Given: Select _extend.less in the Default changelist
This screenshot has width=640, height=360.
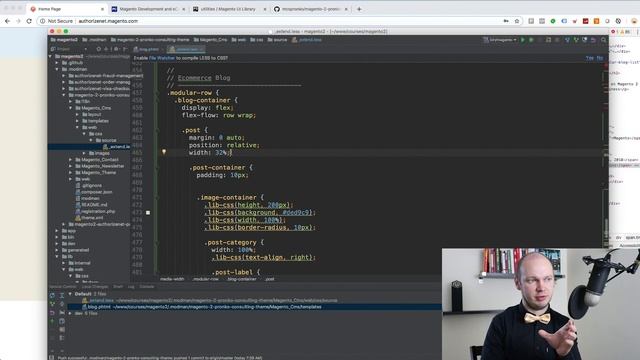Looking at the screenshot, I should 255,300.
